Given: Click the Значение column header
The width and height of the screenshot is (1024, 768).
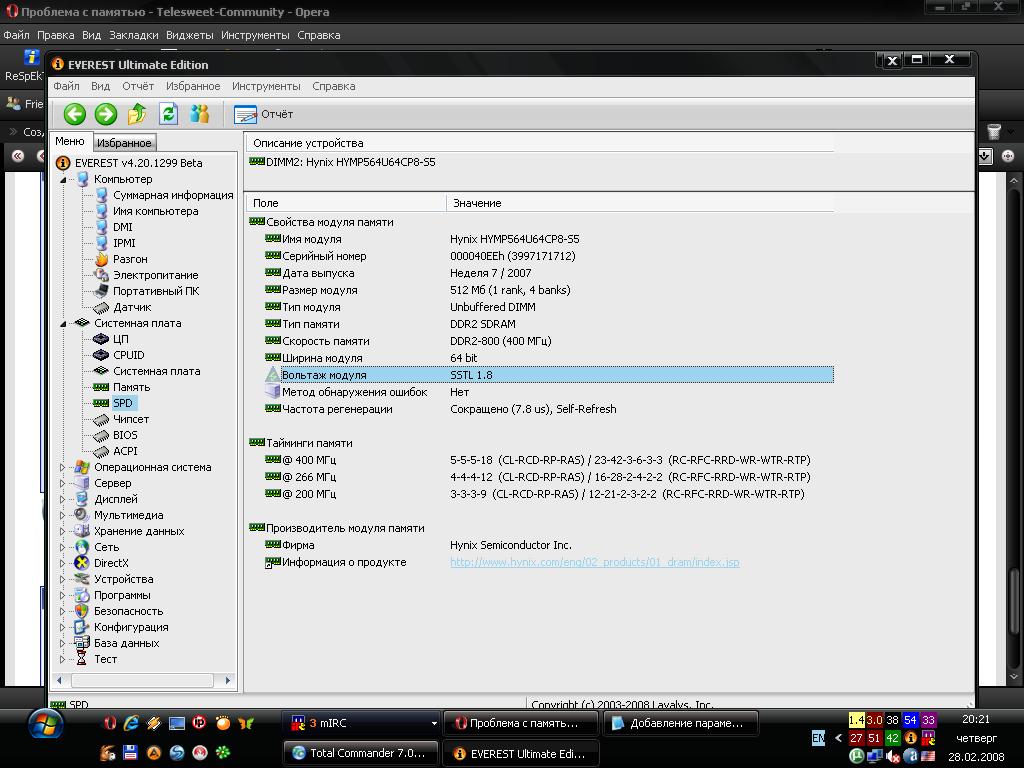Looking at the screenshot, I should tap(477, 203).
